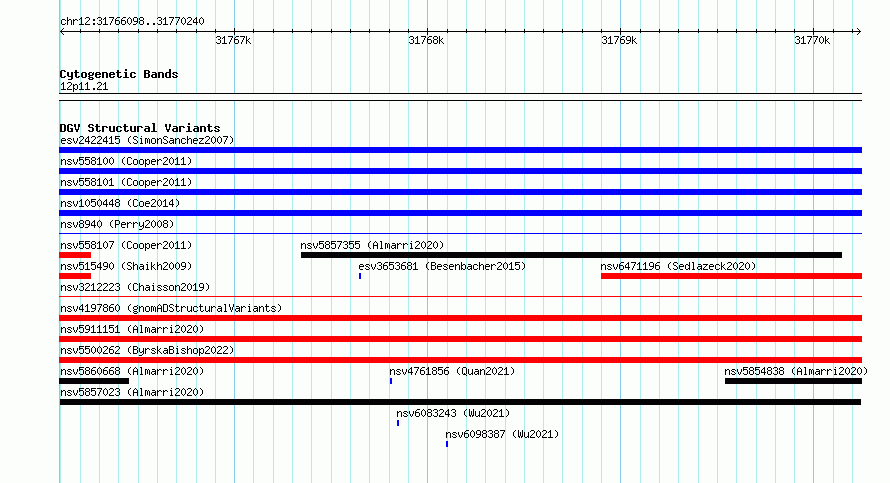Image resolution: width=890 pixels, height=483 pixels.
Task: Click the Cytogenetic Bands track title
Action: pyautogui.click(x=119, y=74)
